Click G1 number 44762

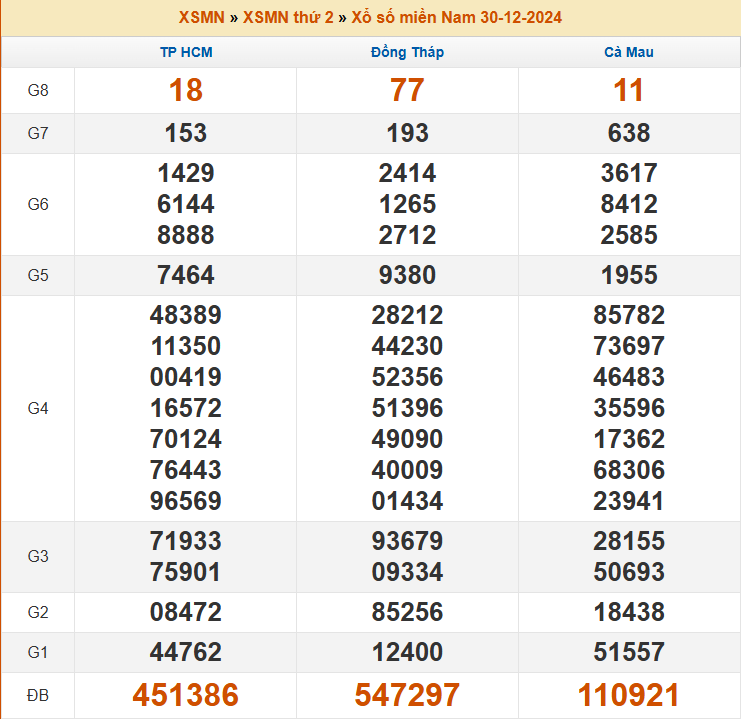[186, 652]
